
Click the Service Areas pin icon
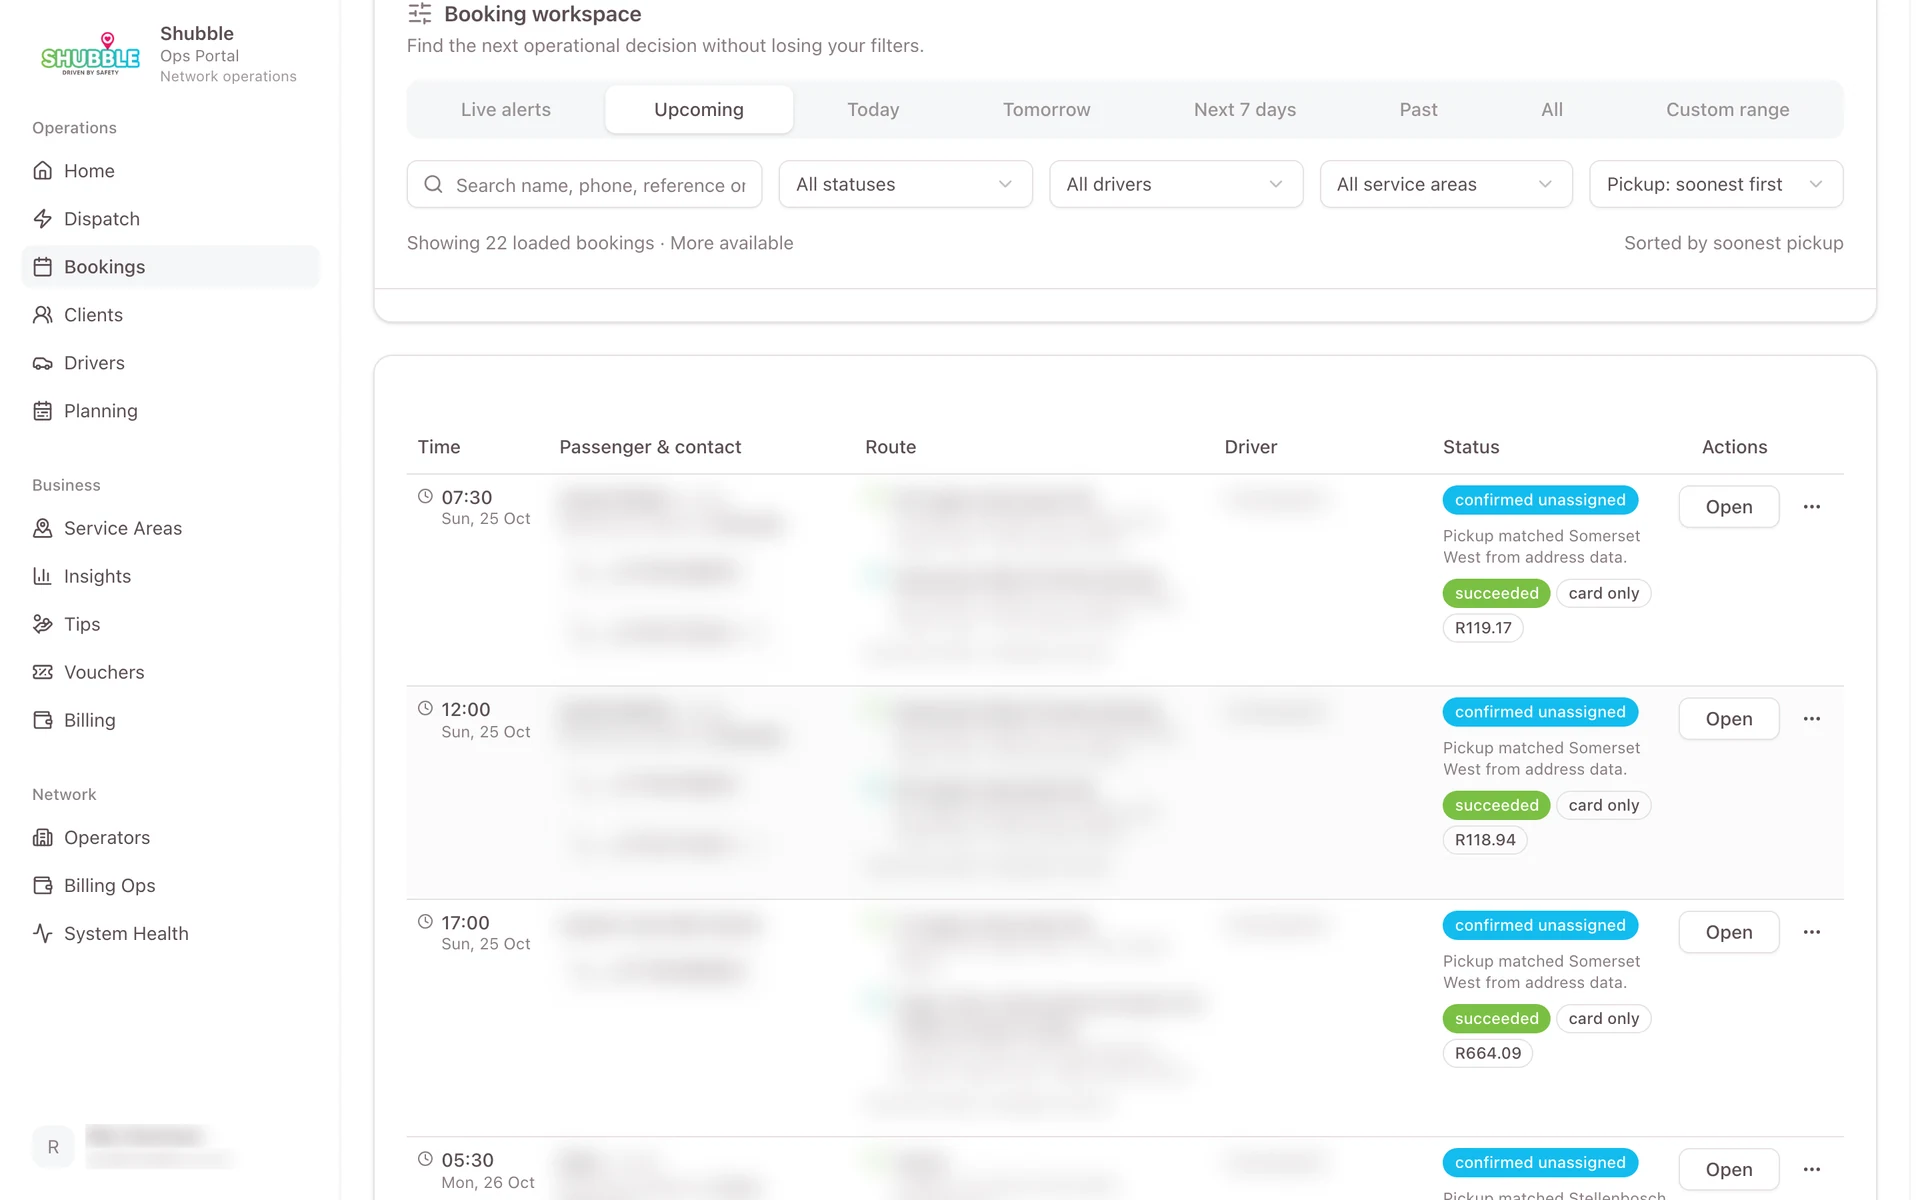click(42, 528)
